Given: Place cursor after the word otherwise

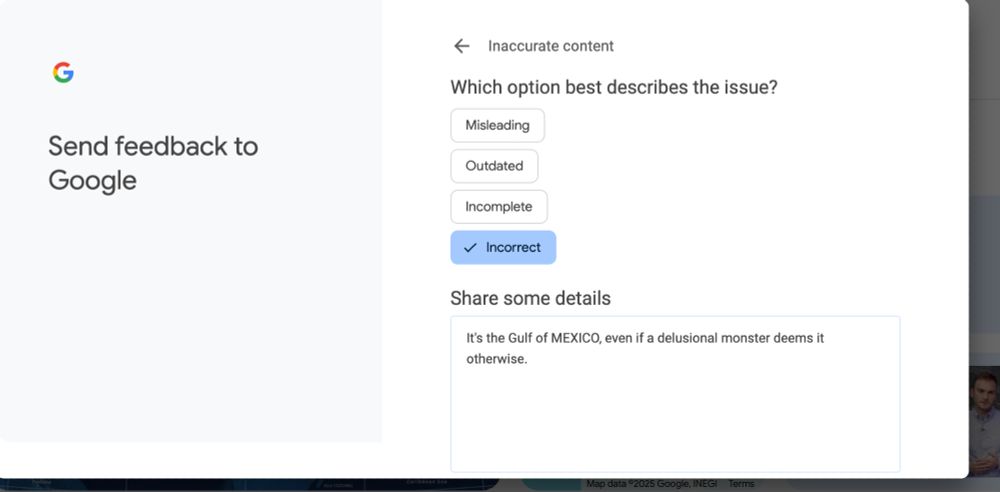Looking at the screenshot, I should point(529,359).
